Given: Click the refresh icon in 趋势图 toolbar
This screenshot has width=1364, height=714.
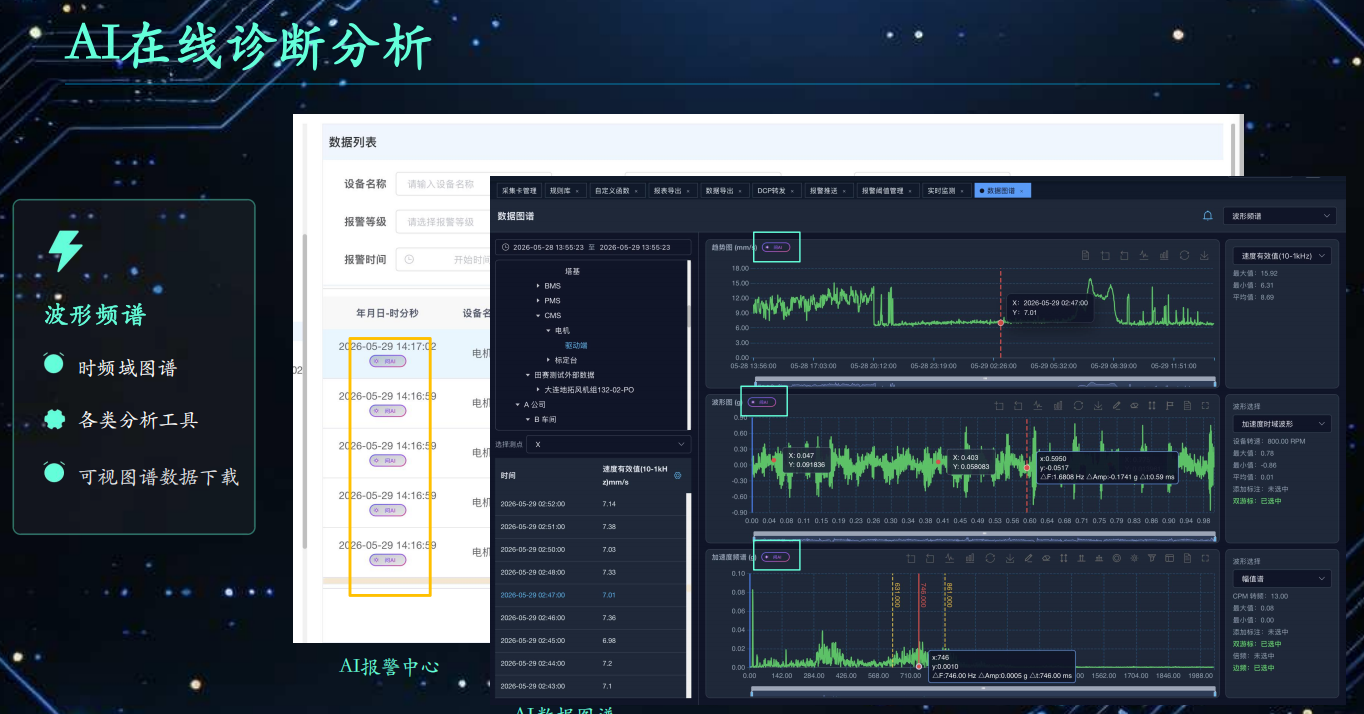Looking at the screenshot, I should point(1184,255).
